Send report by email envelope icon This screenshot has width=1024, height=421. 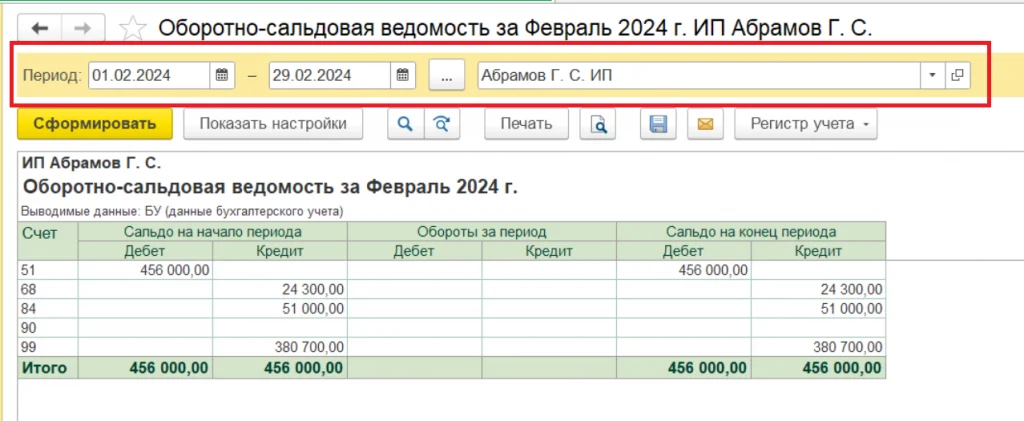point(704,124)
